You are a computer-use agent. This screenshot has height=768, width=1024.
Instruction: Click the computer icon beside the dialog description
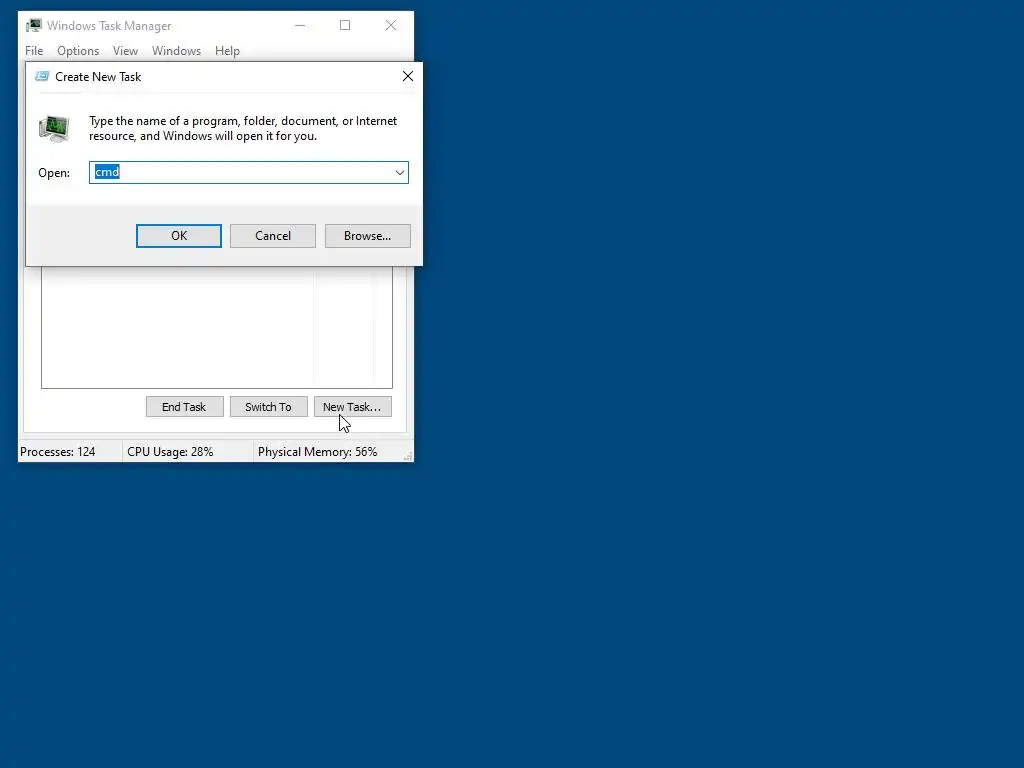click(54, 129)
